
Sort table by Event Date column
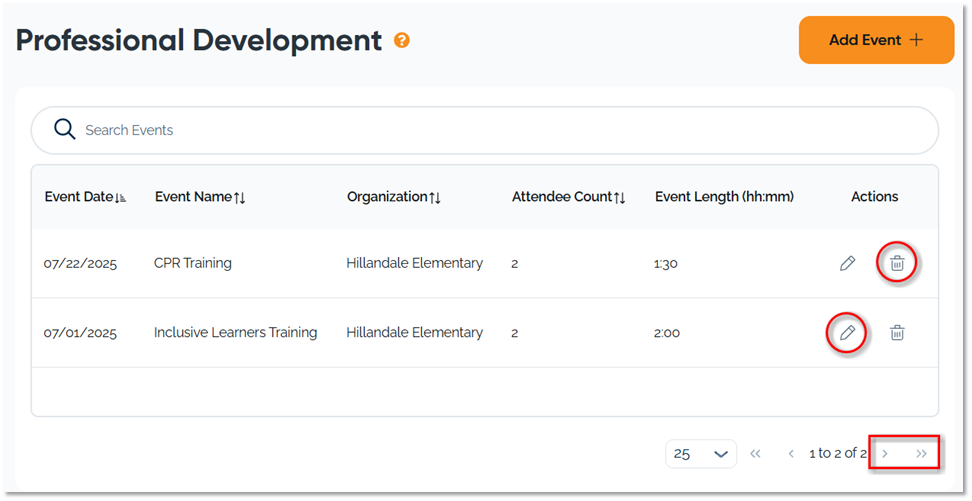(x=85, y=197)
